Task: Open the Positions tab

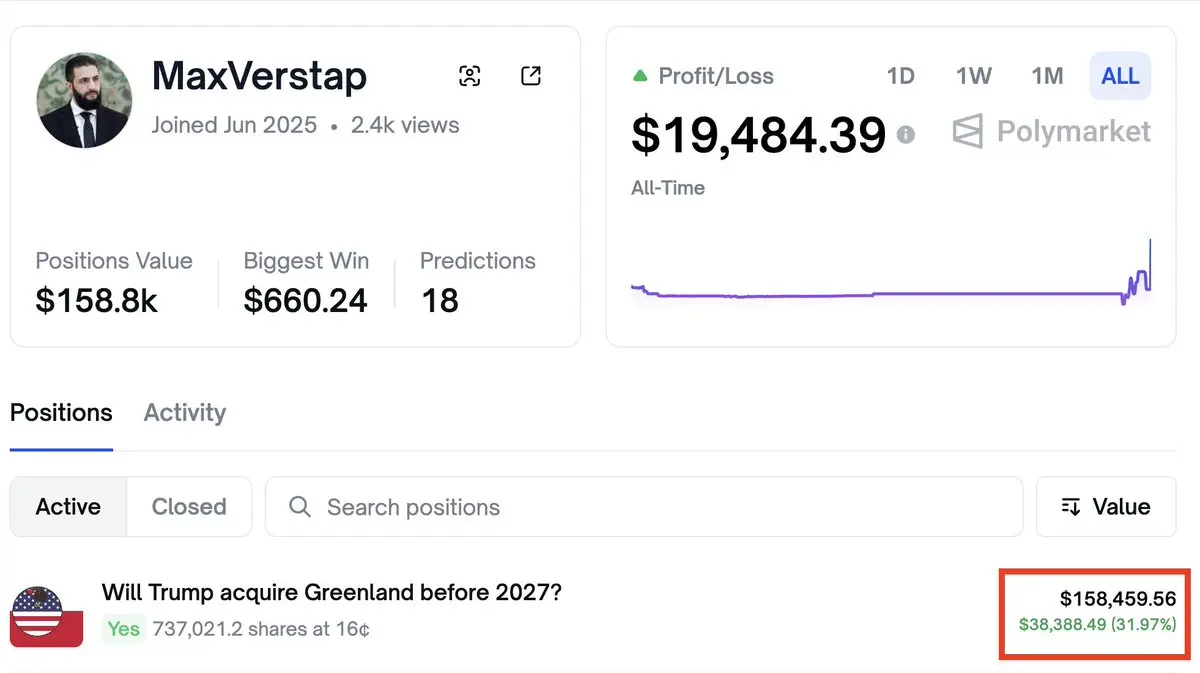Action: [61, 413]
